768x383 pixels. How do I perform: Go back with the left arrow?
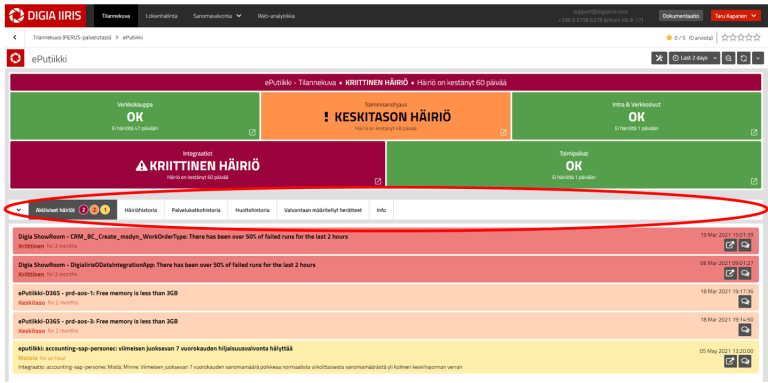(x=15, y=37)
